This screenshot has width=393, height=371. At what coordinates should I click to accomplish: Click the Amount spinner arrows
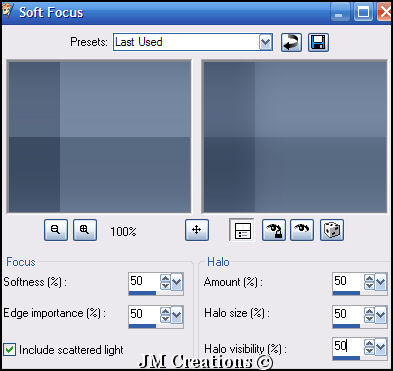click(369, 282)
